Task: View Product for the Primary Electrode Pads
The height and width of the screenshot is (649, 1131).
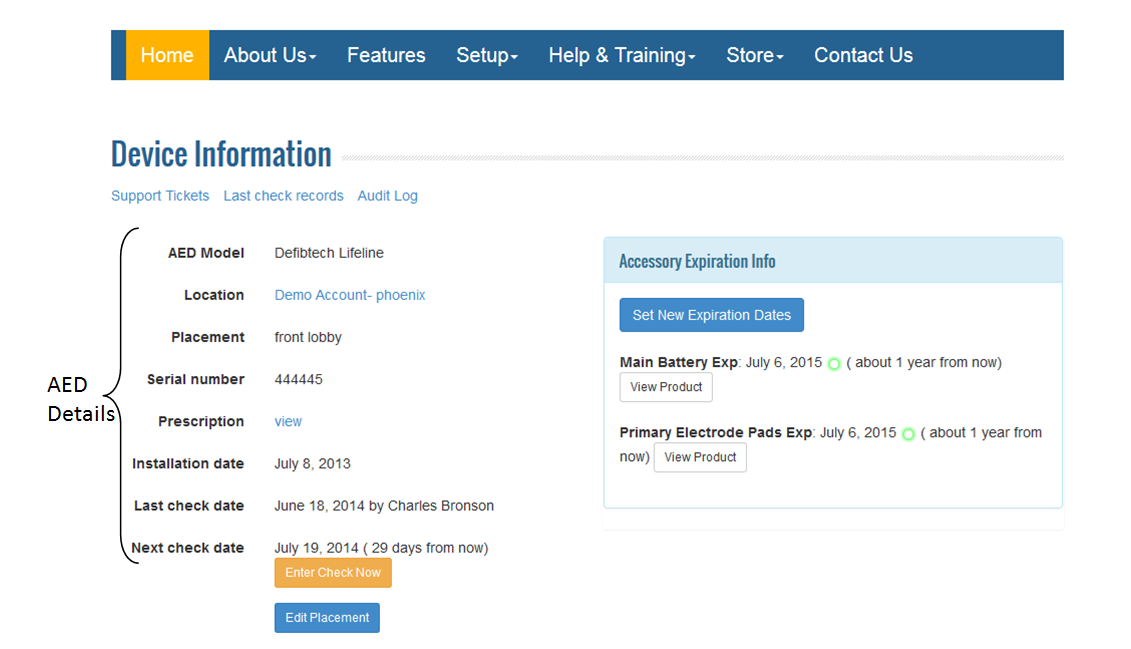Action: [700, 457]
